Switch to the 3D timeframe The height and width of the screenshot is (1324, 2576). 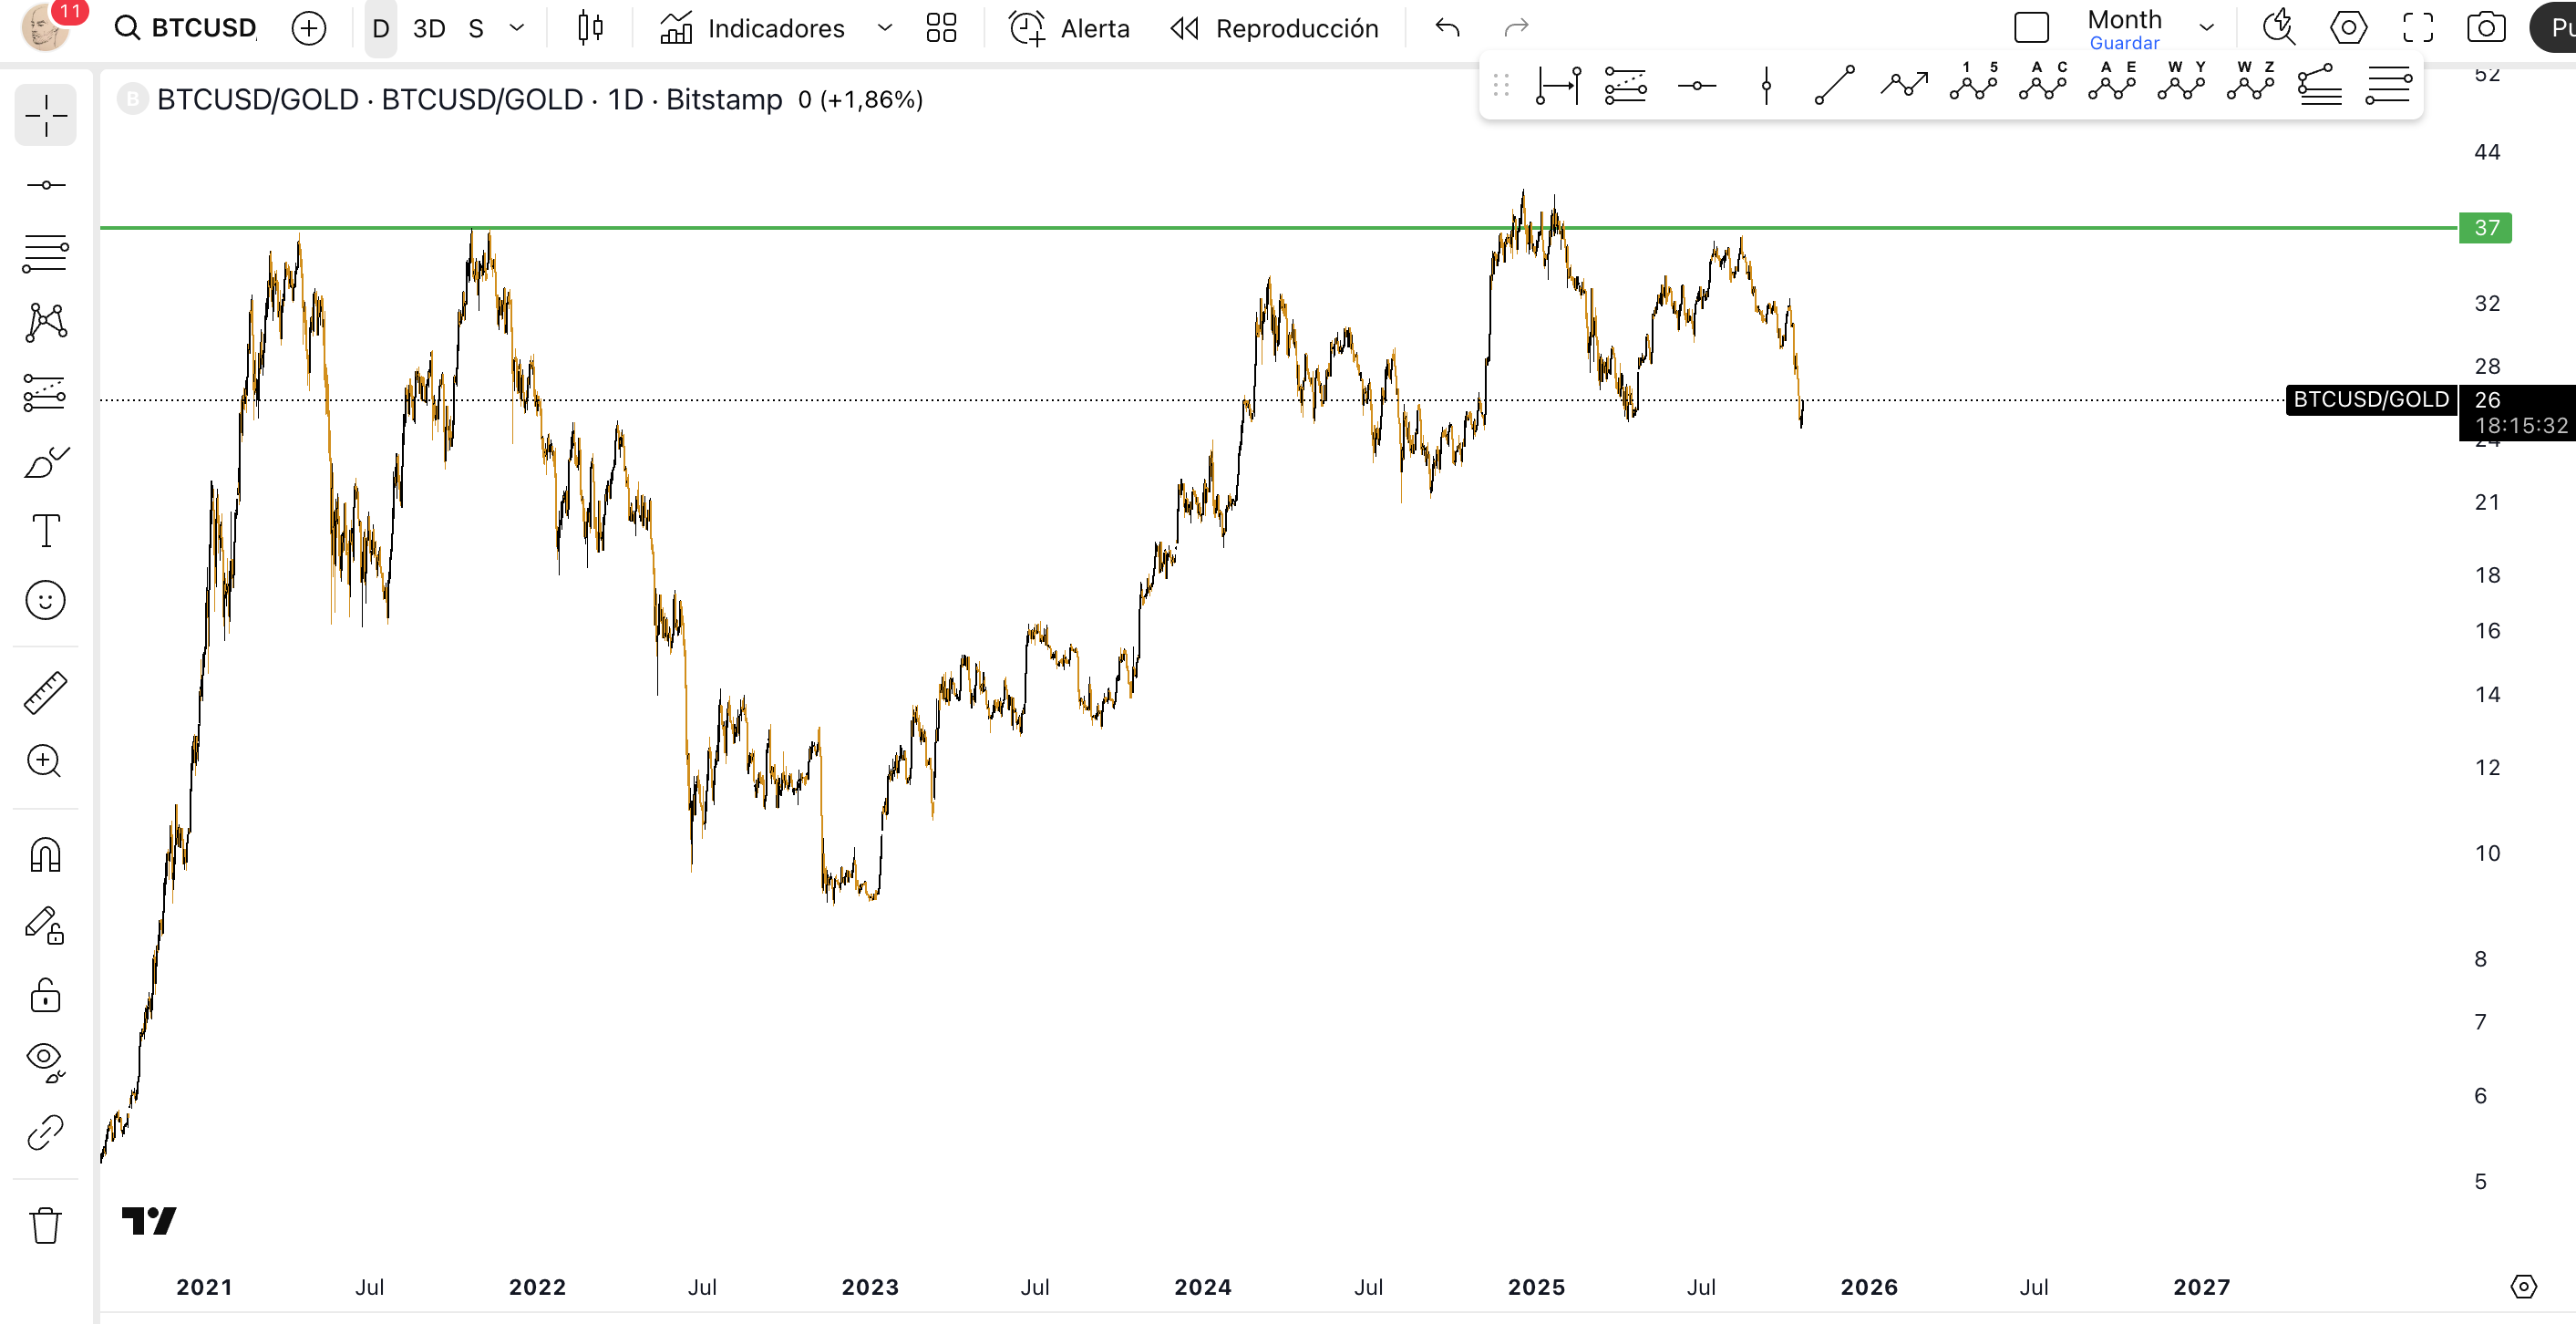click(x=429, y=28)
